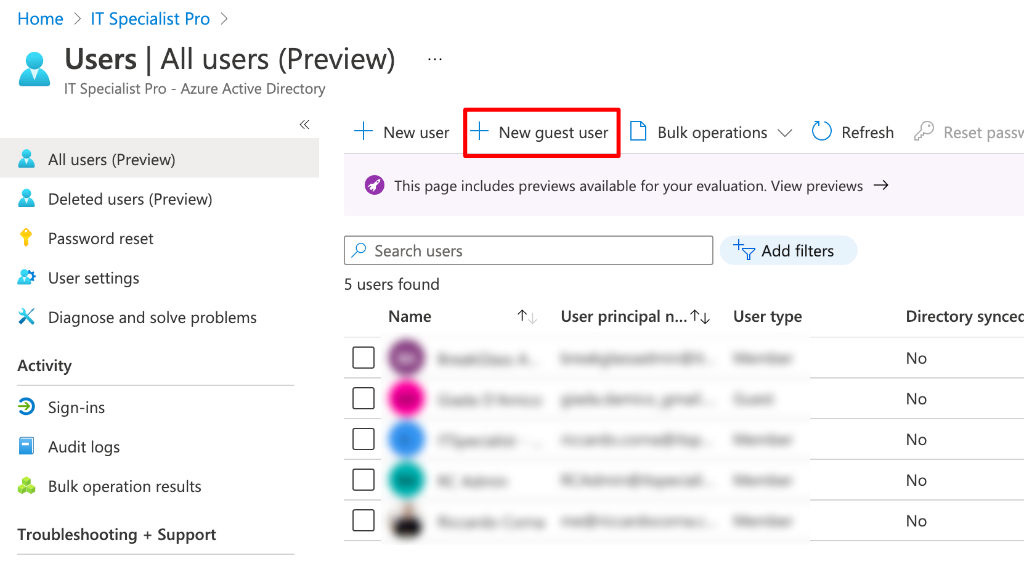Open User settings

(x=93, y=278)
